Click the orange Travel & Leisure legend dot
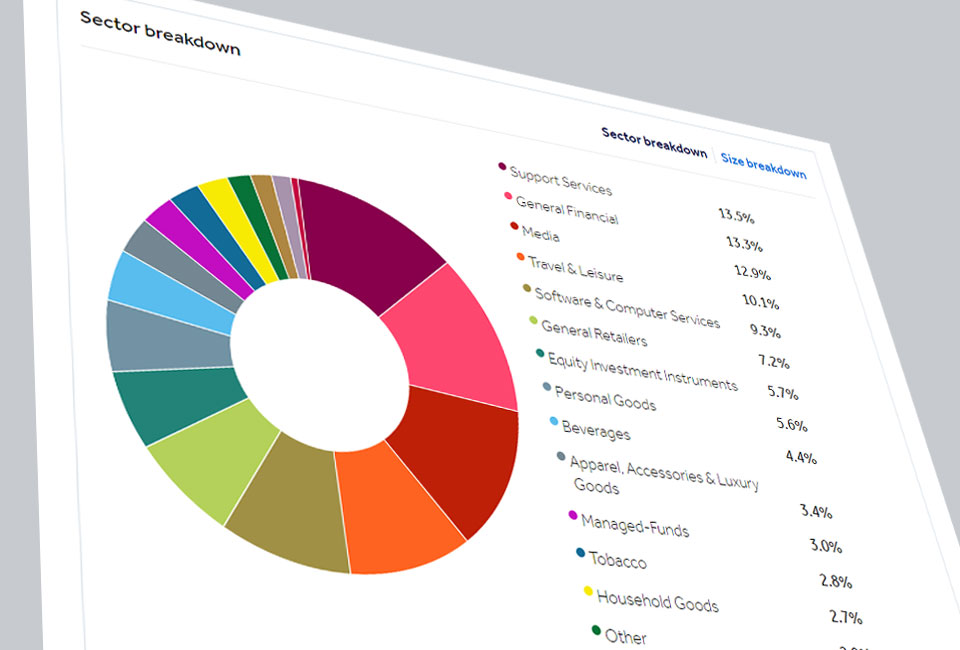This screenshot has width=960, height=650. click(x=520, y=257)
